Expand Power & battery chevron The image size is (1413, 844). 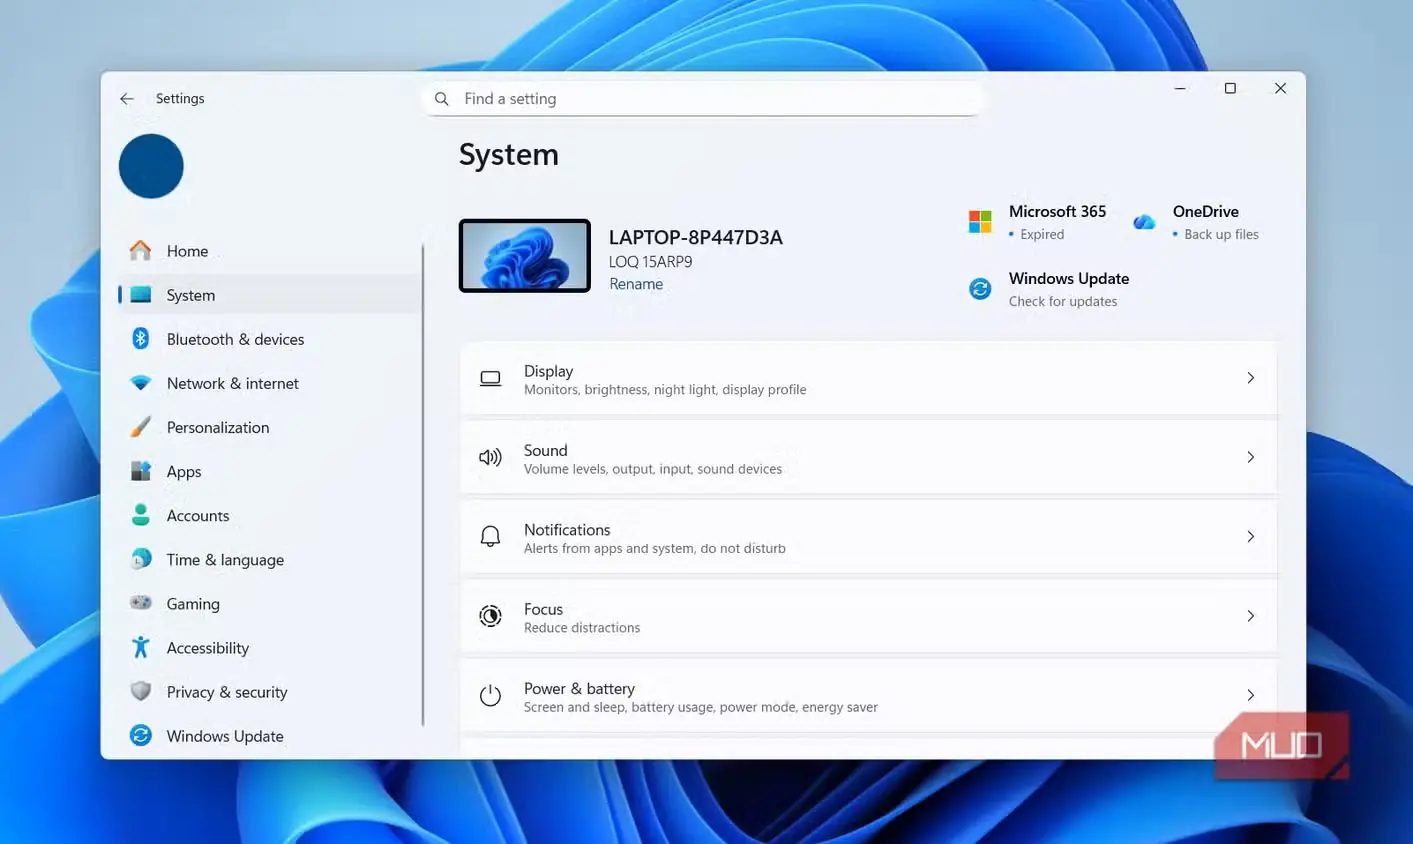click(x=1250, y=695)
